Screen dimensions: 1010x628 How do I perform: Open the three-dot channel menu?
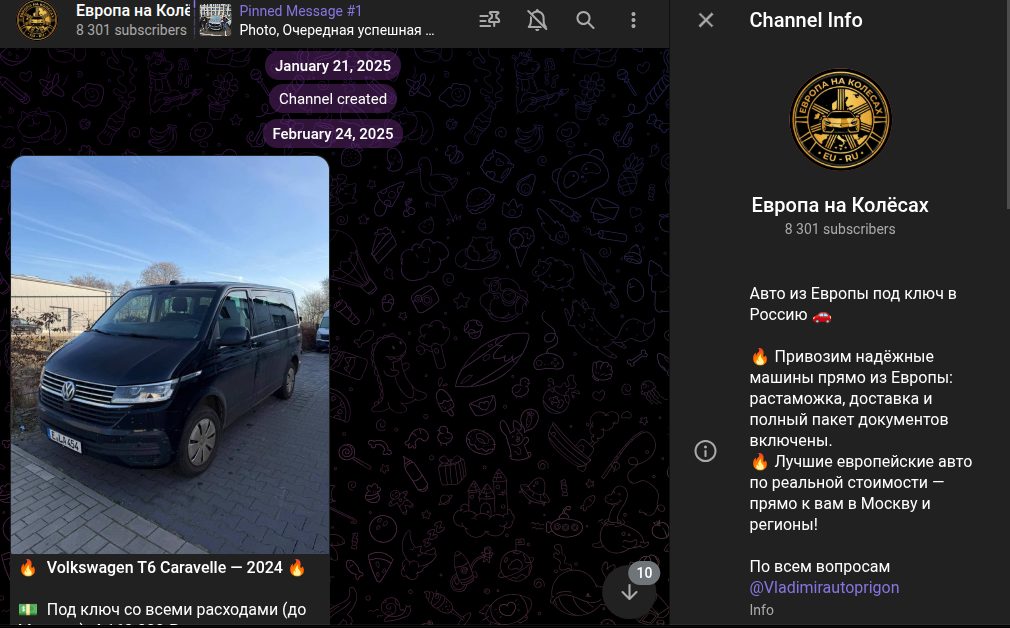tap(633, 21)
